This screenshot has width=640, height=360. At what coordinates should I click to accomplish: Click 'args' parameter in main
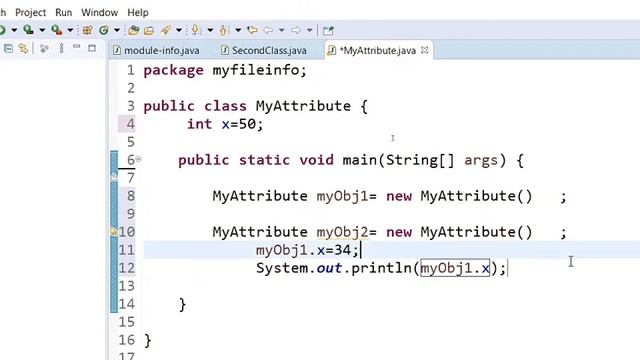[481, 160]
